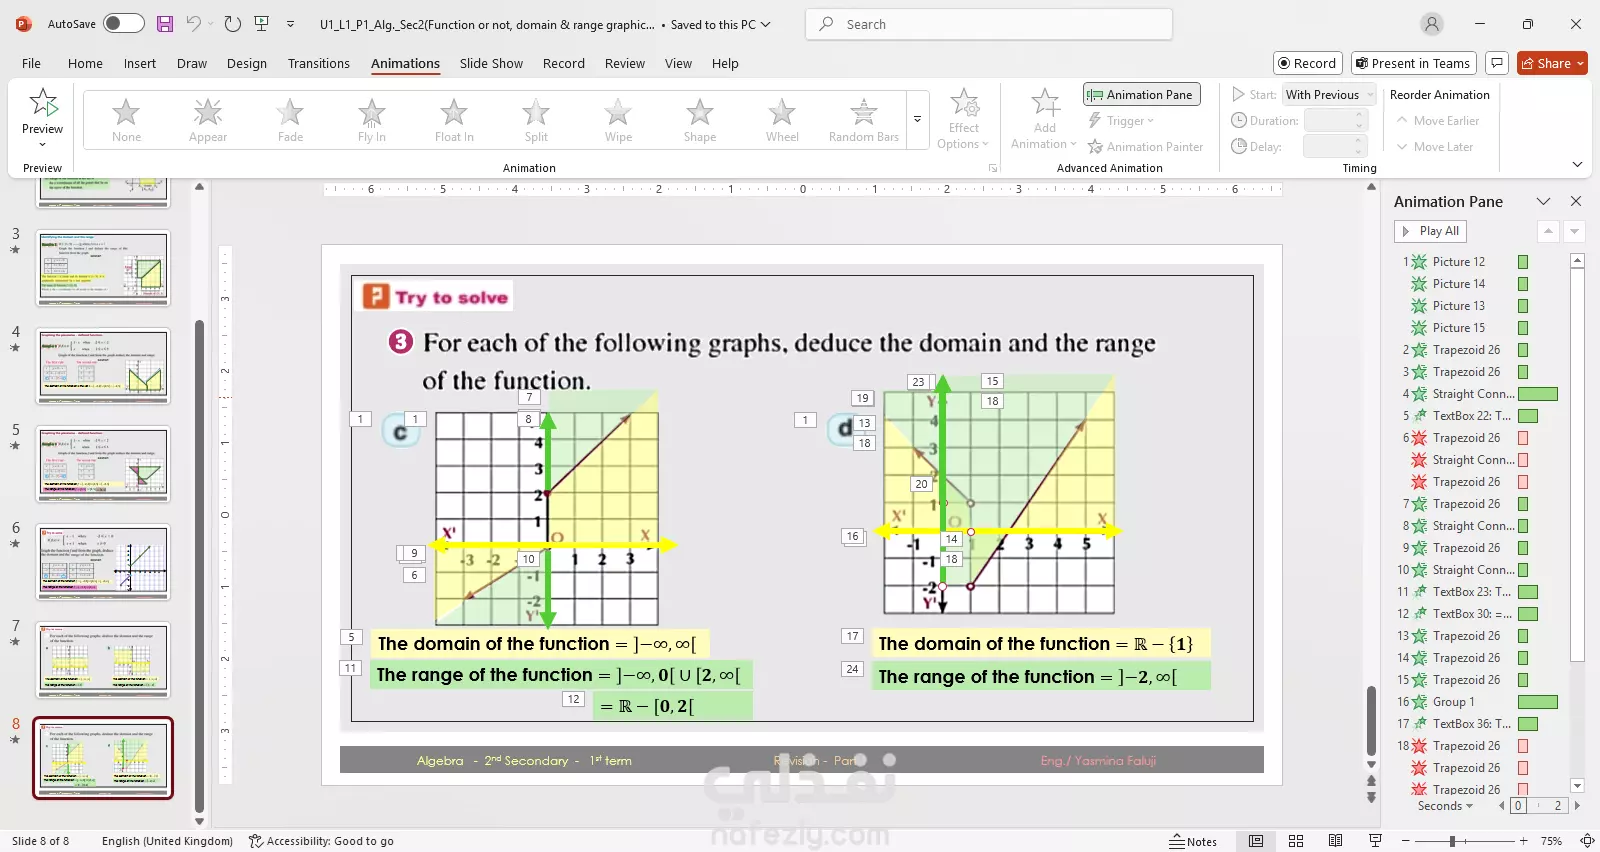Viewport: 1600px width, 852px height.
Task: Click Move Later in Reorder Animation
Action: click(x=1435, y=147)
